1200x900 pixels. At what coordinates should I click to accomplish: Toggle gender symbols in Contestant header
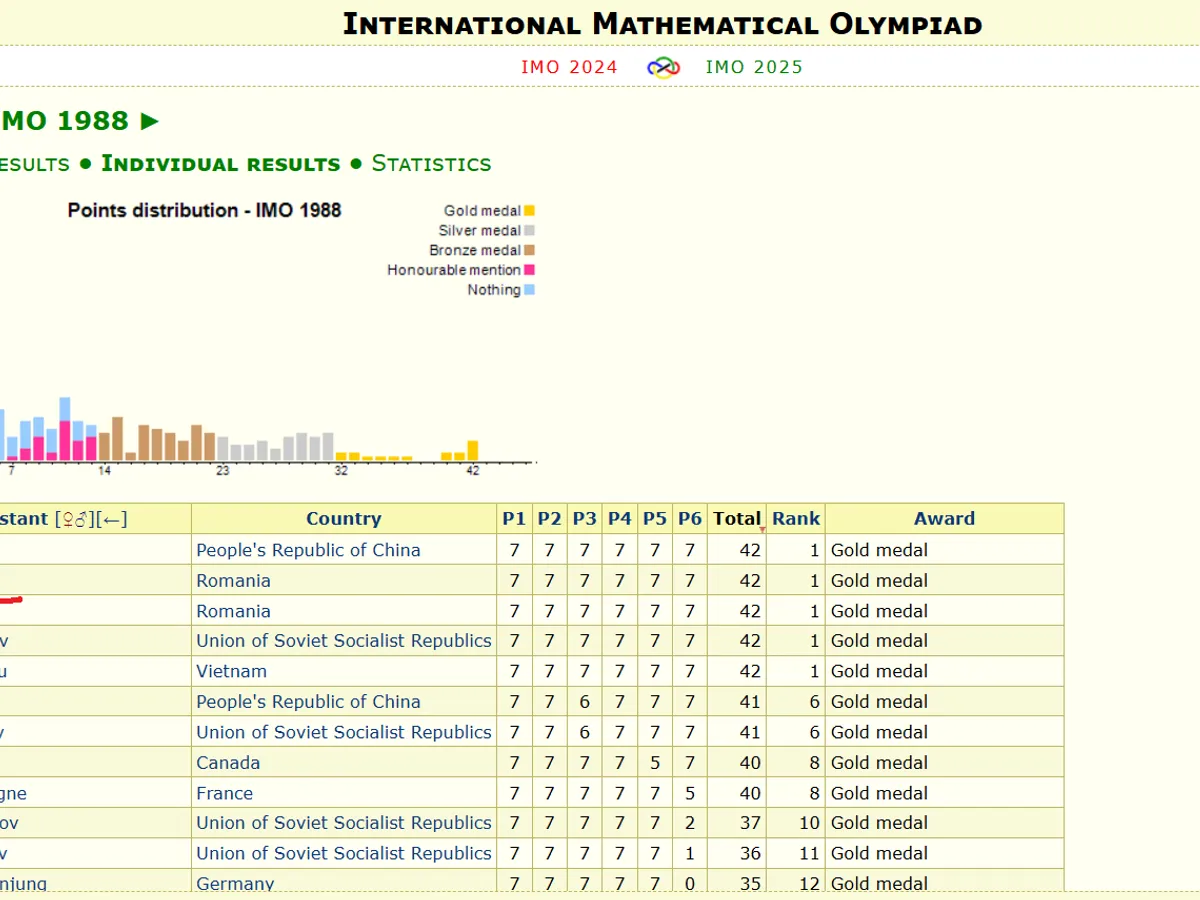pyautogui.click(x=74, y=519)
